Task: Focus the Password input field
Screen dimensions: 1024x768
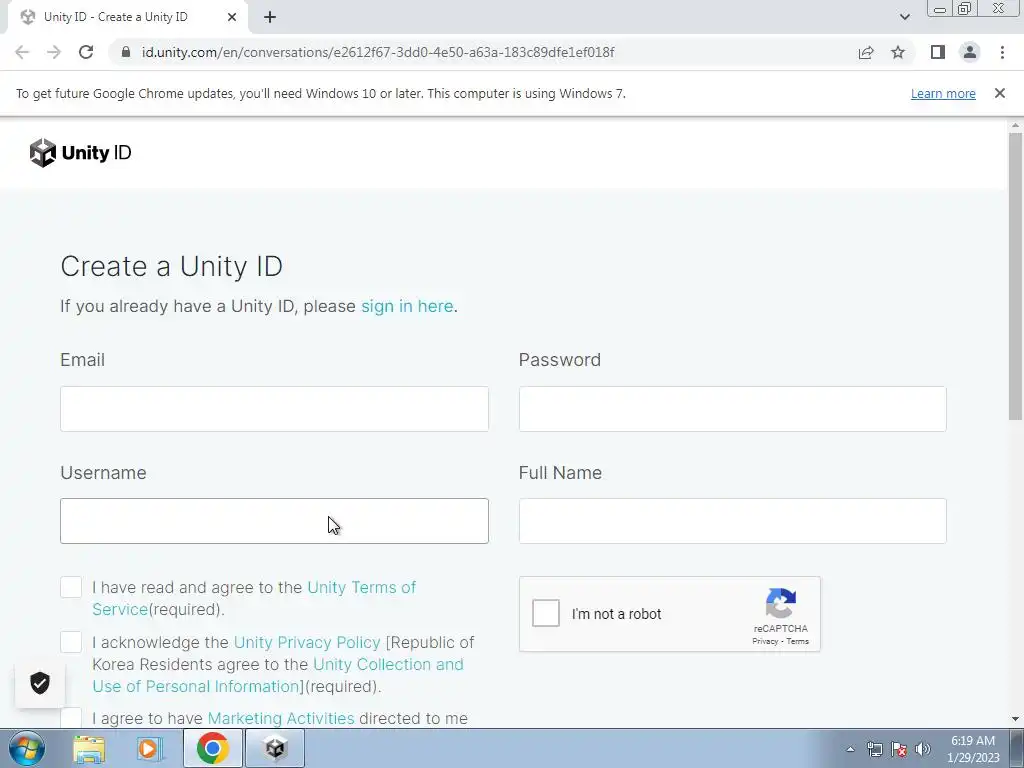Action: pyautogui.click(x=733, y=409)
